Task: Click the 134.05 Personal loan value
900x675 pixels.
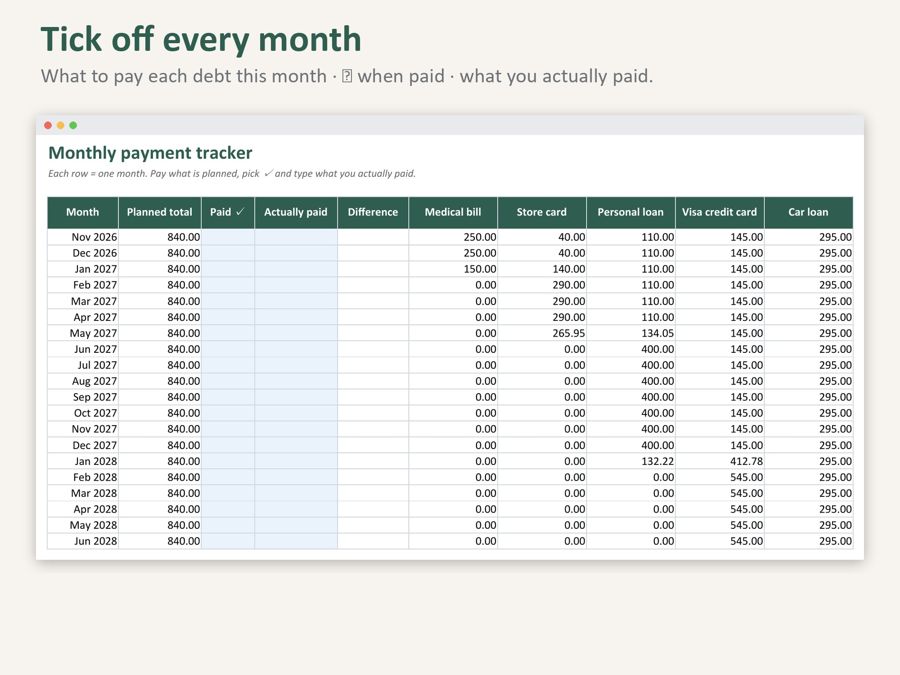Action: click(x=631, y=333)
